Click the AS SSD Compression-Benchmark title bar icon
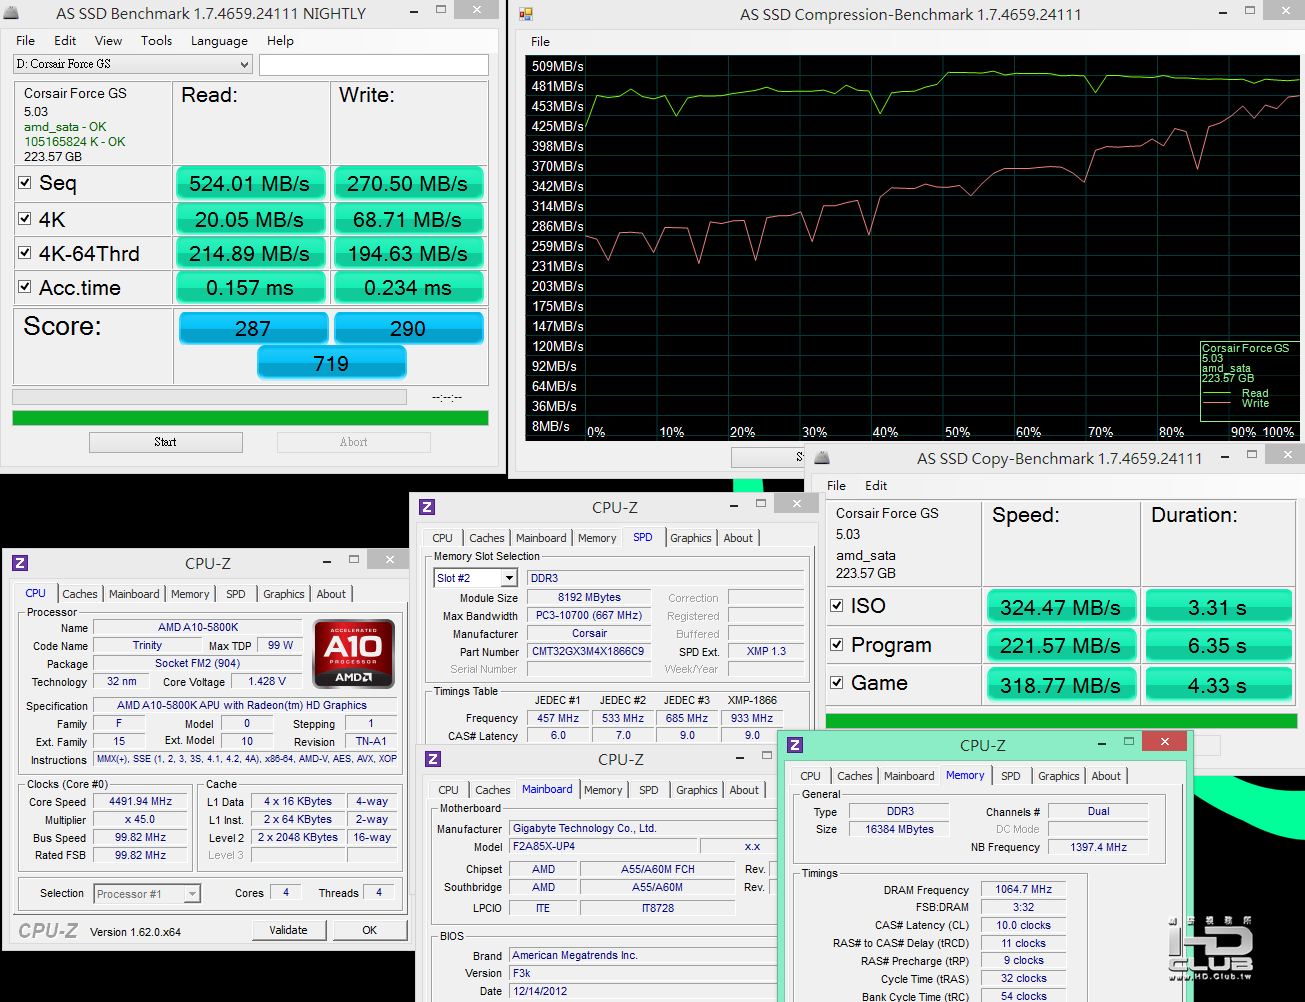This screenshot has height=1002, width=1305. 526,14
